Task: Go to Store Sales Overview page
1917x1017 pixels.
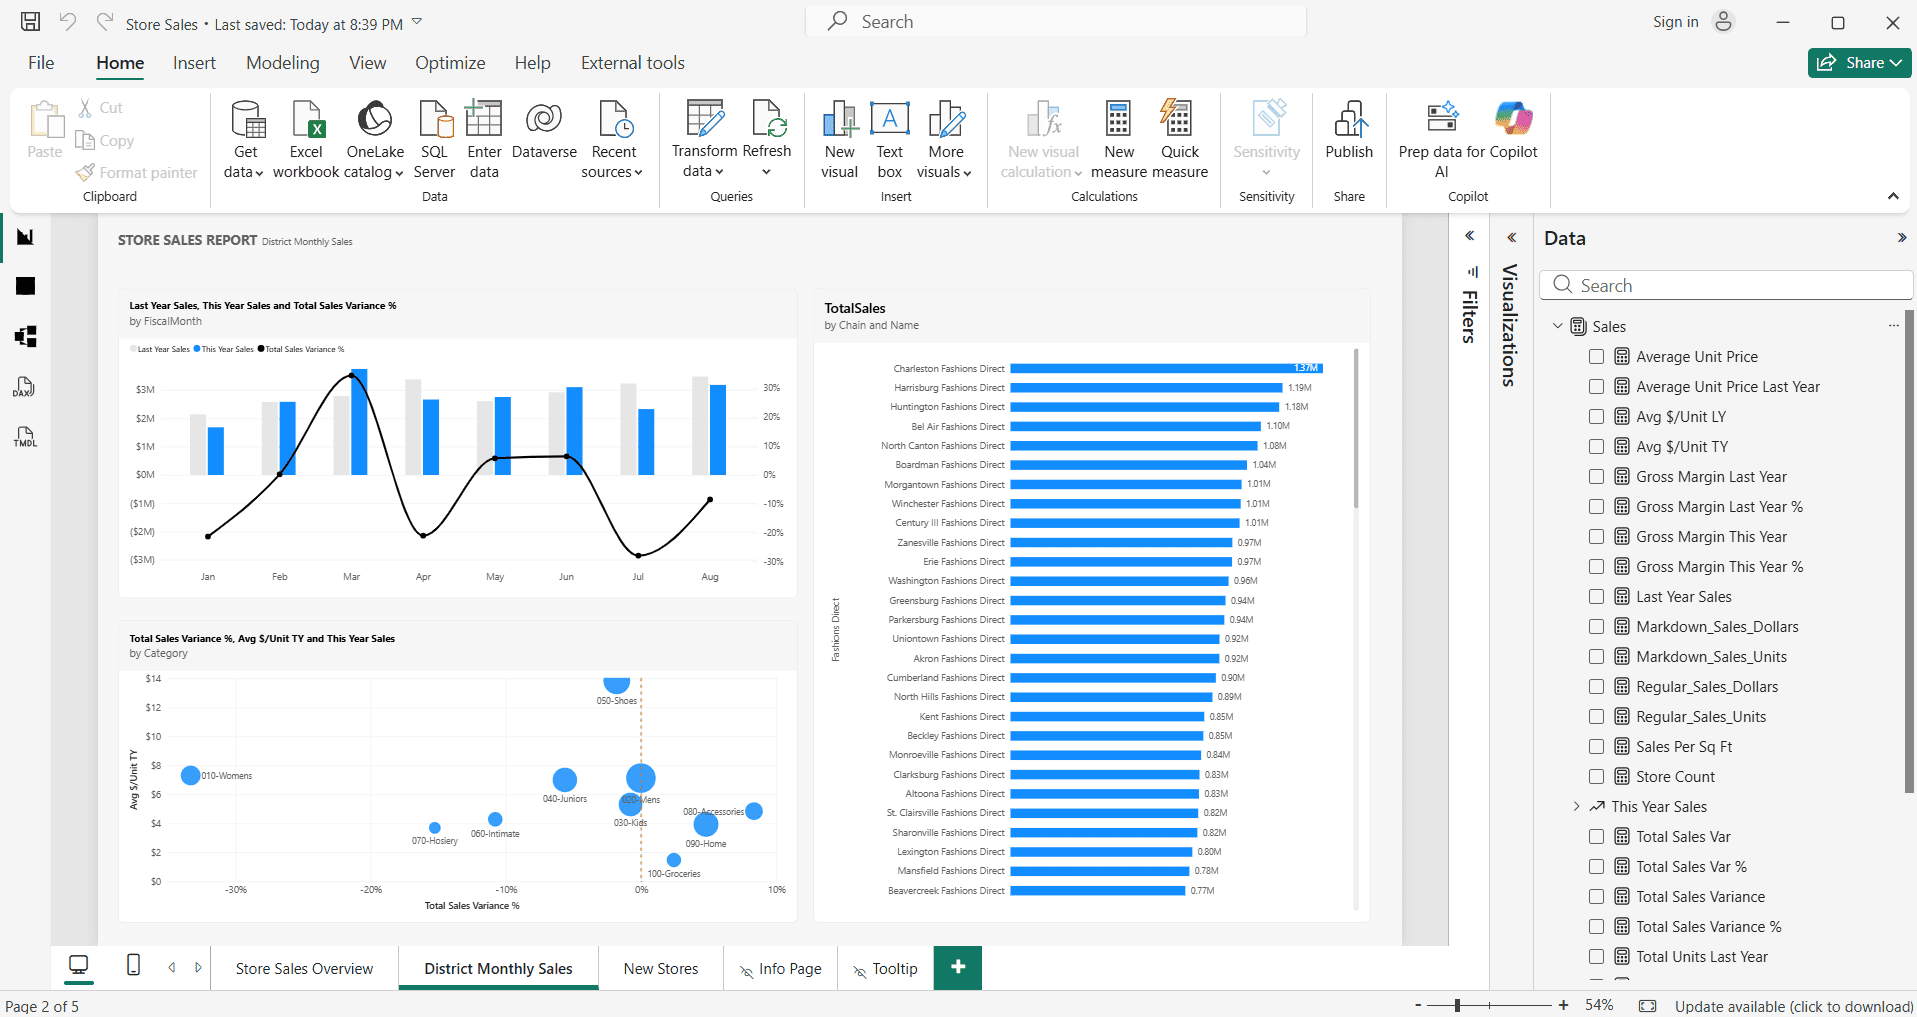Action: point(304,968)
